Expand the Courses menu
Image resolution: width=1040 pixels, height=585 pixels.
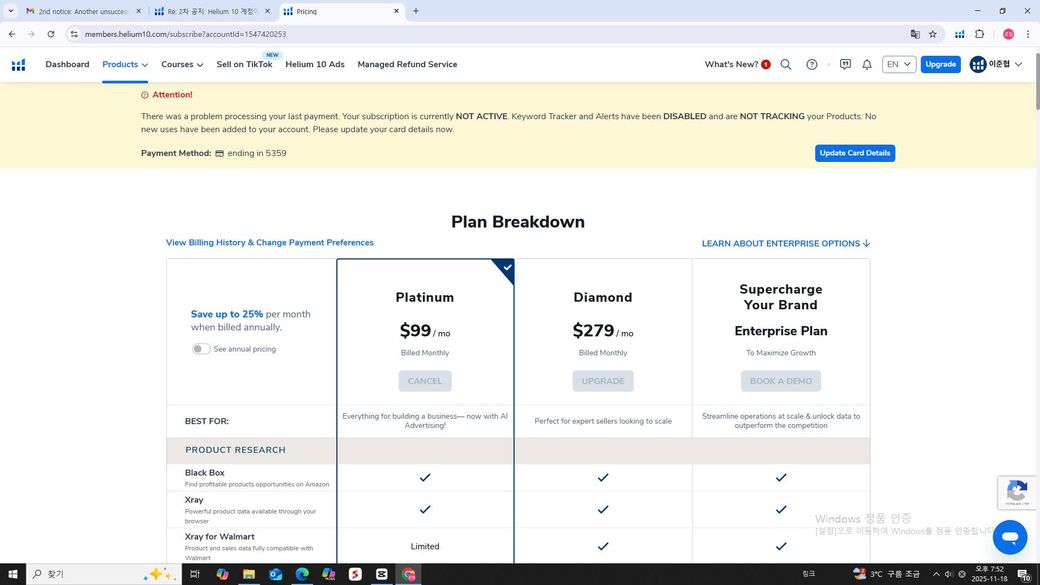click(x=182, y=64)
